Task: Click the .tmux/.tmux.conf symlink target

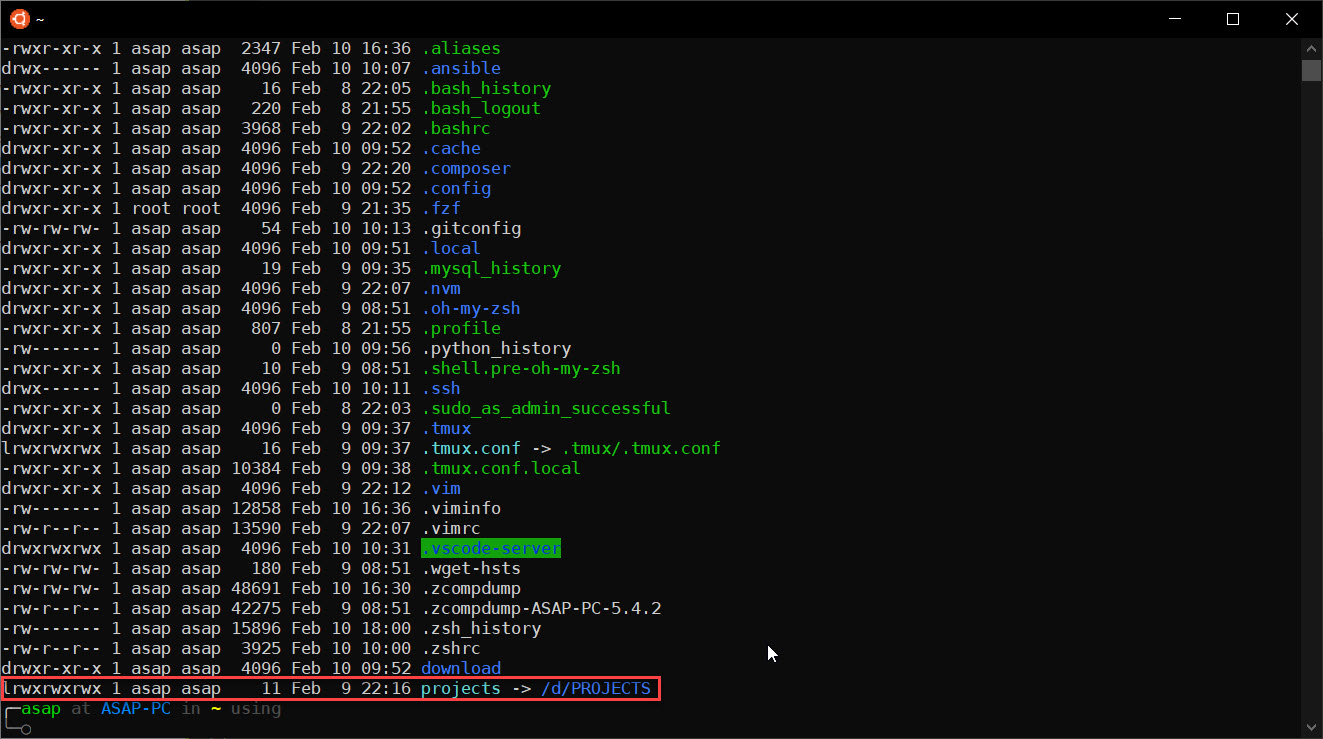Action: point(641,448)
